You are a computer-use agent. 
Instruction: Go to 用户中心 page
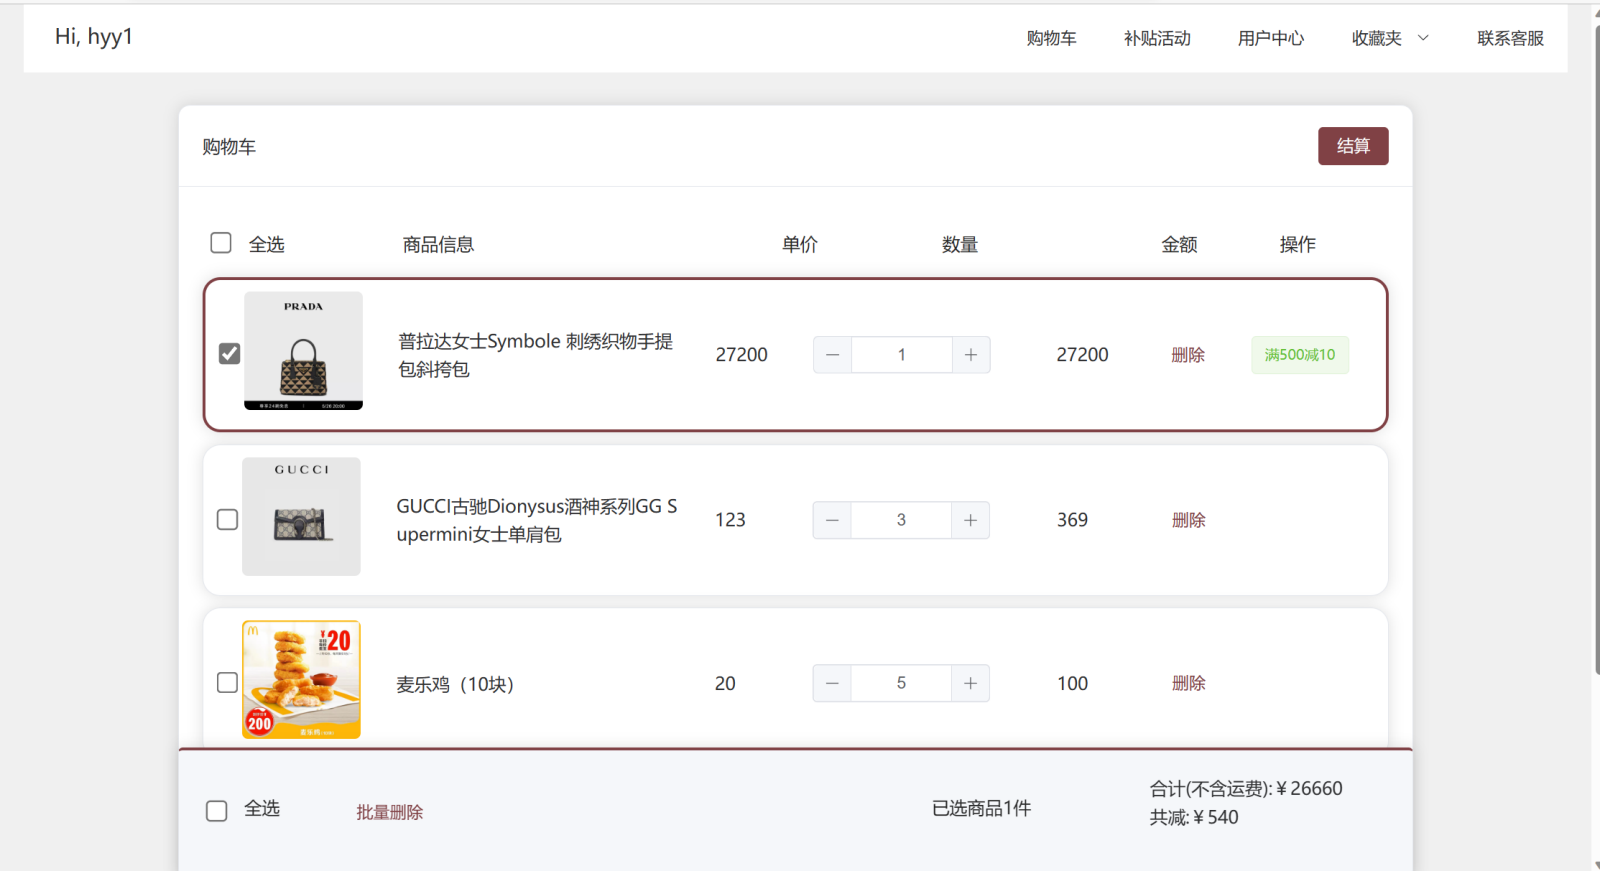(1270, 38)
